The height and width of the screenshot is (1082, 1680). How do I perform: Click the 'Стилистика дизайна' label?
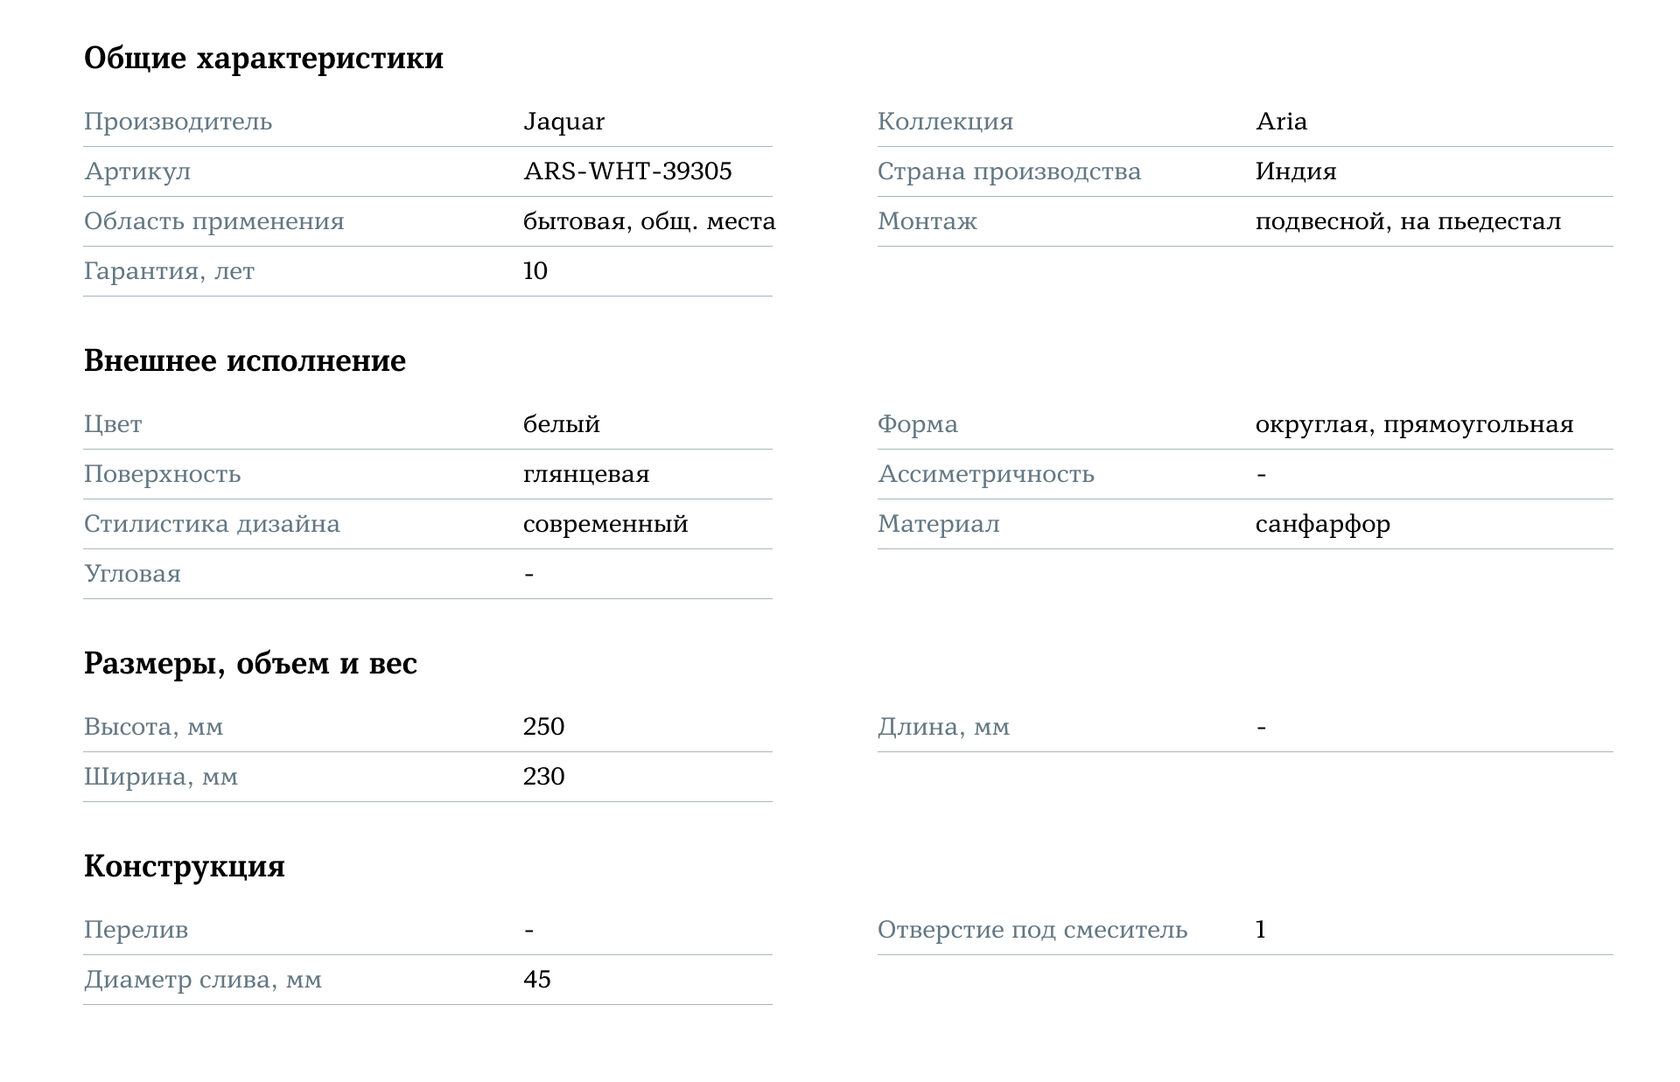pos(212,524)
